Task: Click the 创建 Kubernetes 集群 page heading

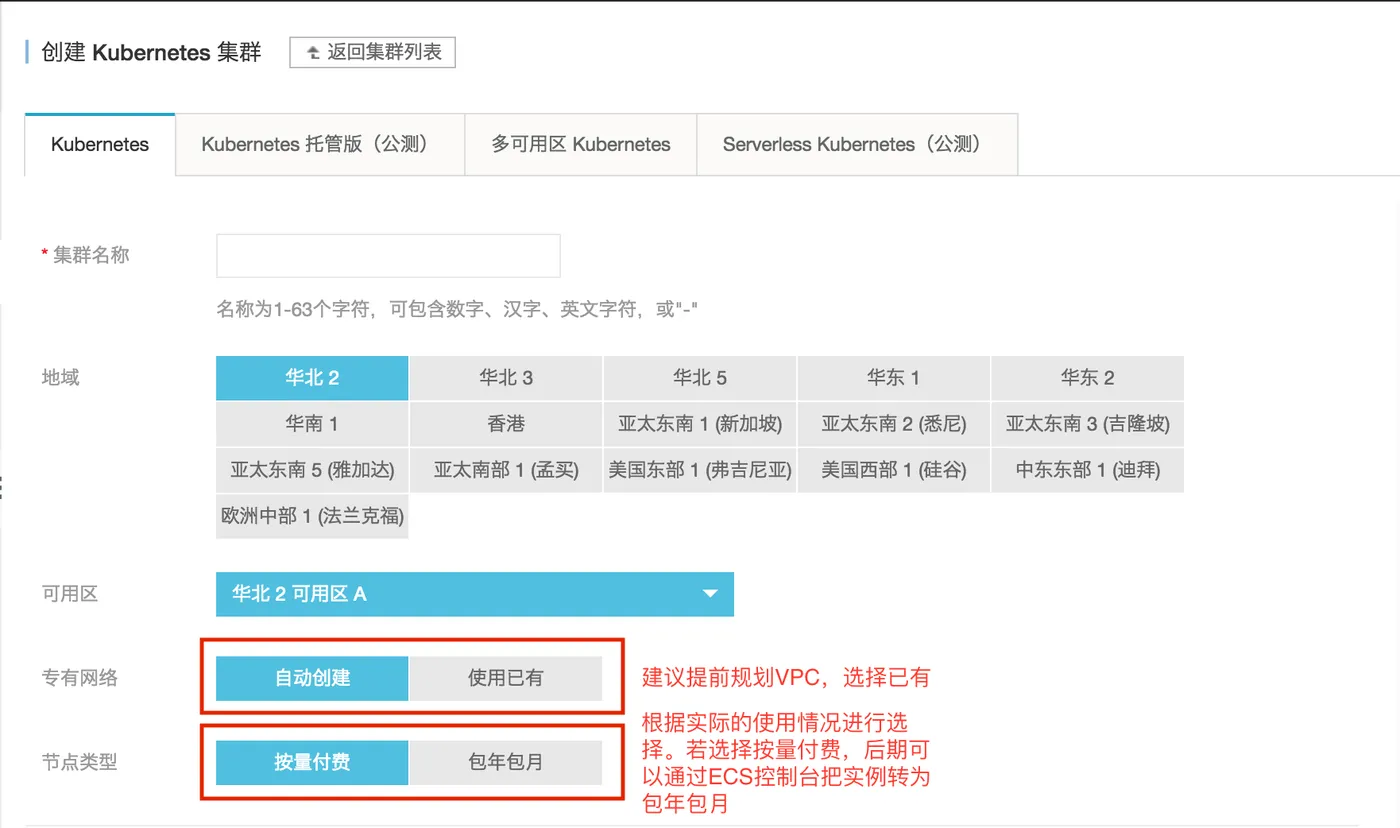Action: (151, 52)
